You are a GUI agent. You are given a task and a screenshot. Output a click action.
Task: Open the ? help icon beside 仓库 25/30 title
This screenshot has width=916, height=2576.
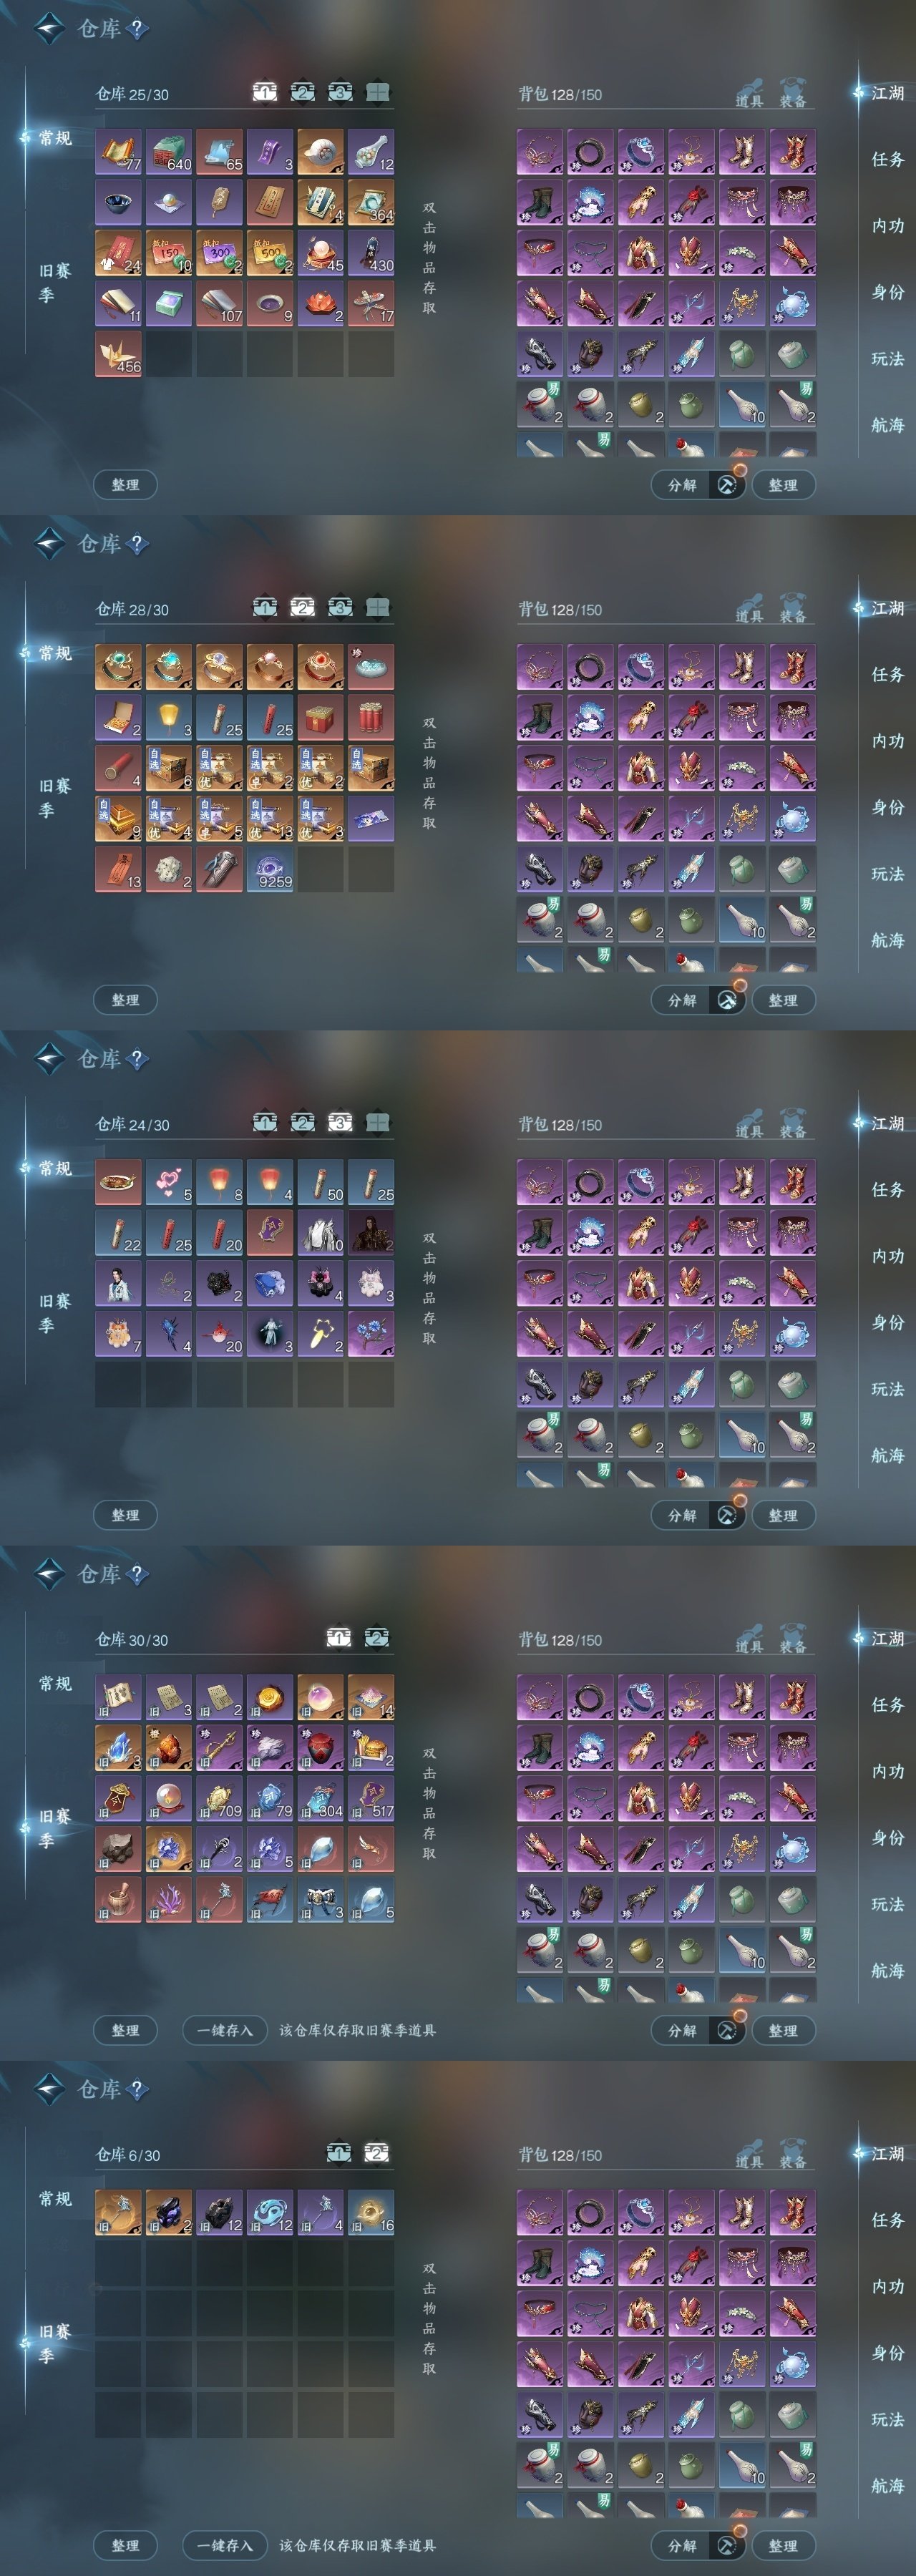[x=137, y=29]
